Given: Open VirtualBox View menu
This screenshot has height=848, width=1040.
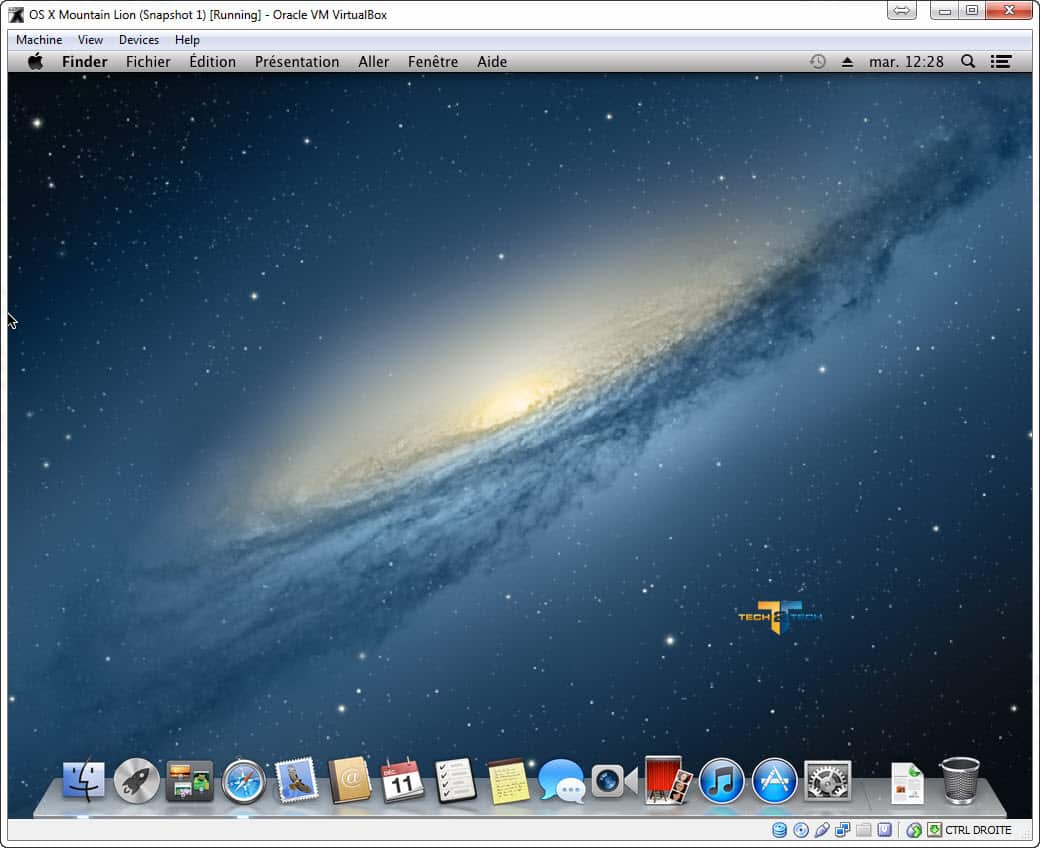Looking at the screenshot, I should [90, 40].
